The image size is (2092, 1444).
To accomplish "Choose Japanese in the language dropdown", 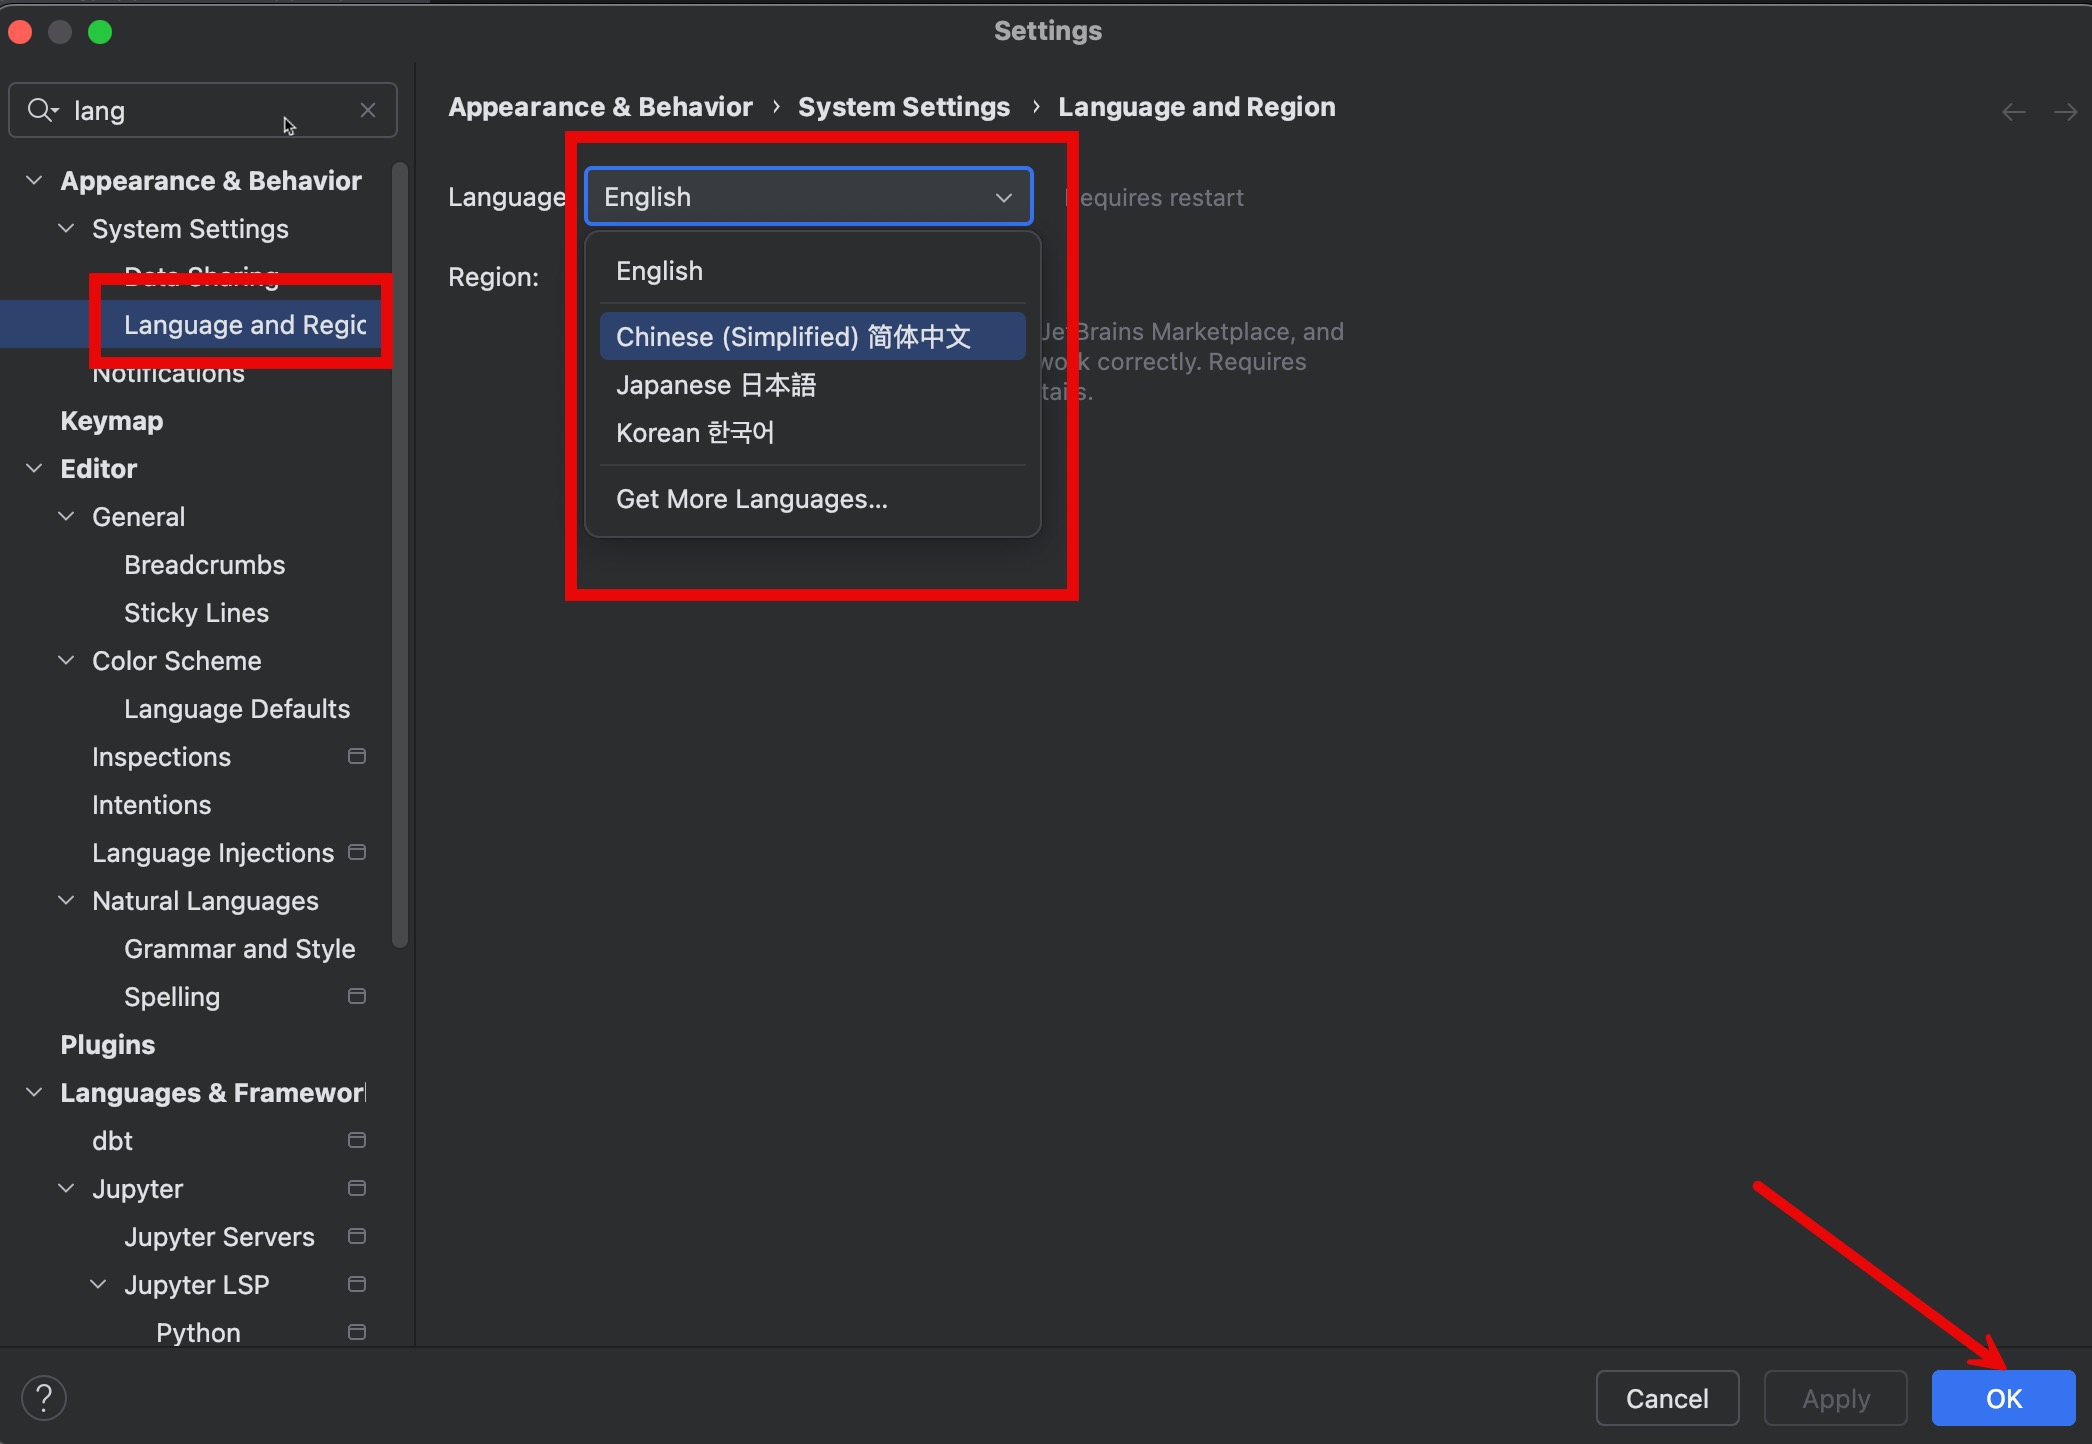I will (x=716, y=385).
